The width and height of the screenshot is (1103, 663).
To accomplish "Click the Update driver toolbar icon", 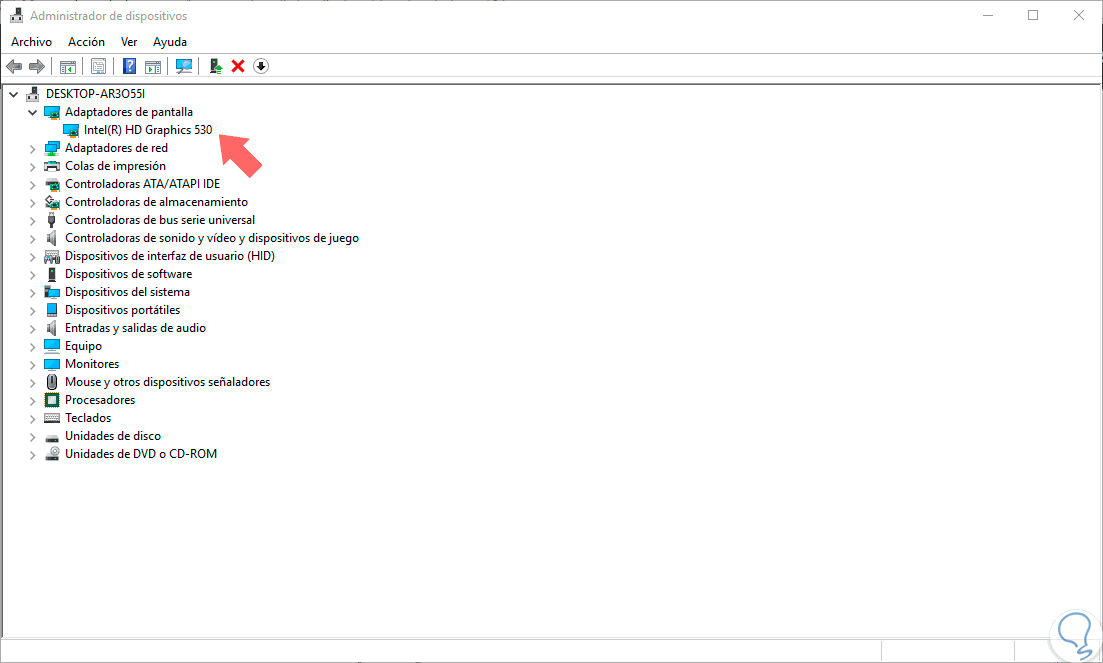I will tap(216, 66).
